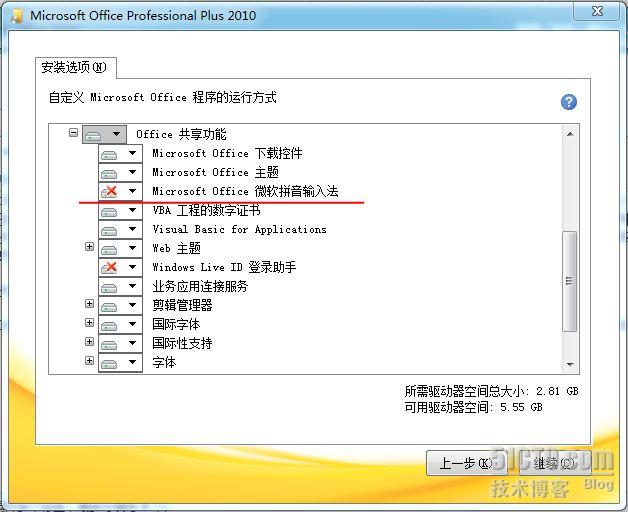Expand the 字体 tree node
Screen dimensions: 628x512
pyautogui.click(x=89, y=361)
